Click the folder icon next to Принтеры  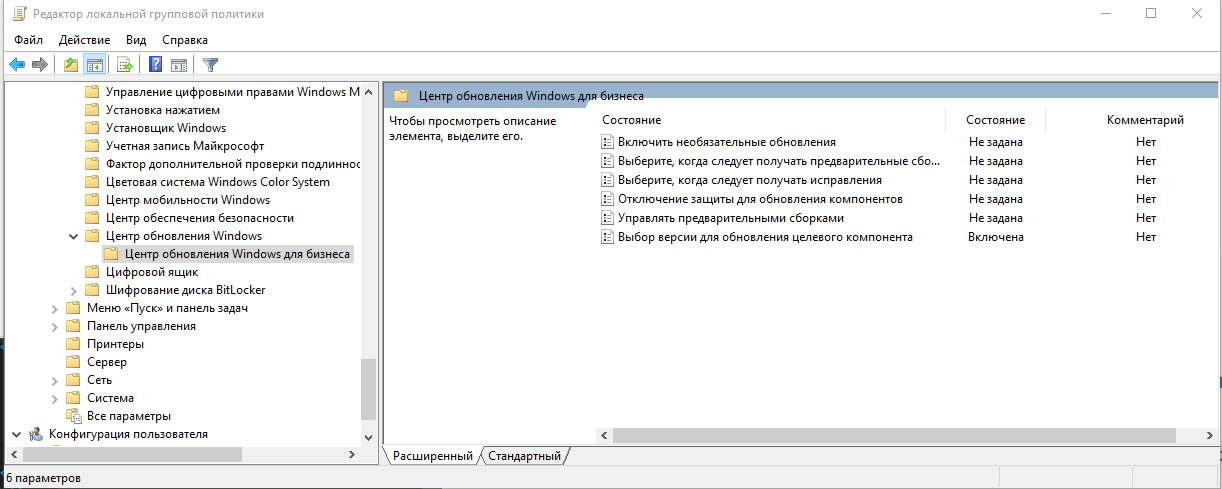[73, 344]
